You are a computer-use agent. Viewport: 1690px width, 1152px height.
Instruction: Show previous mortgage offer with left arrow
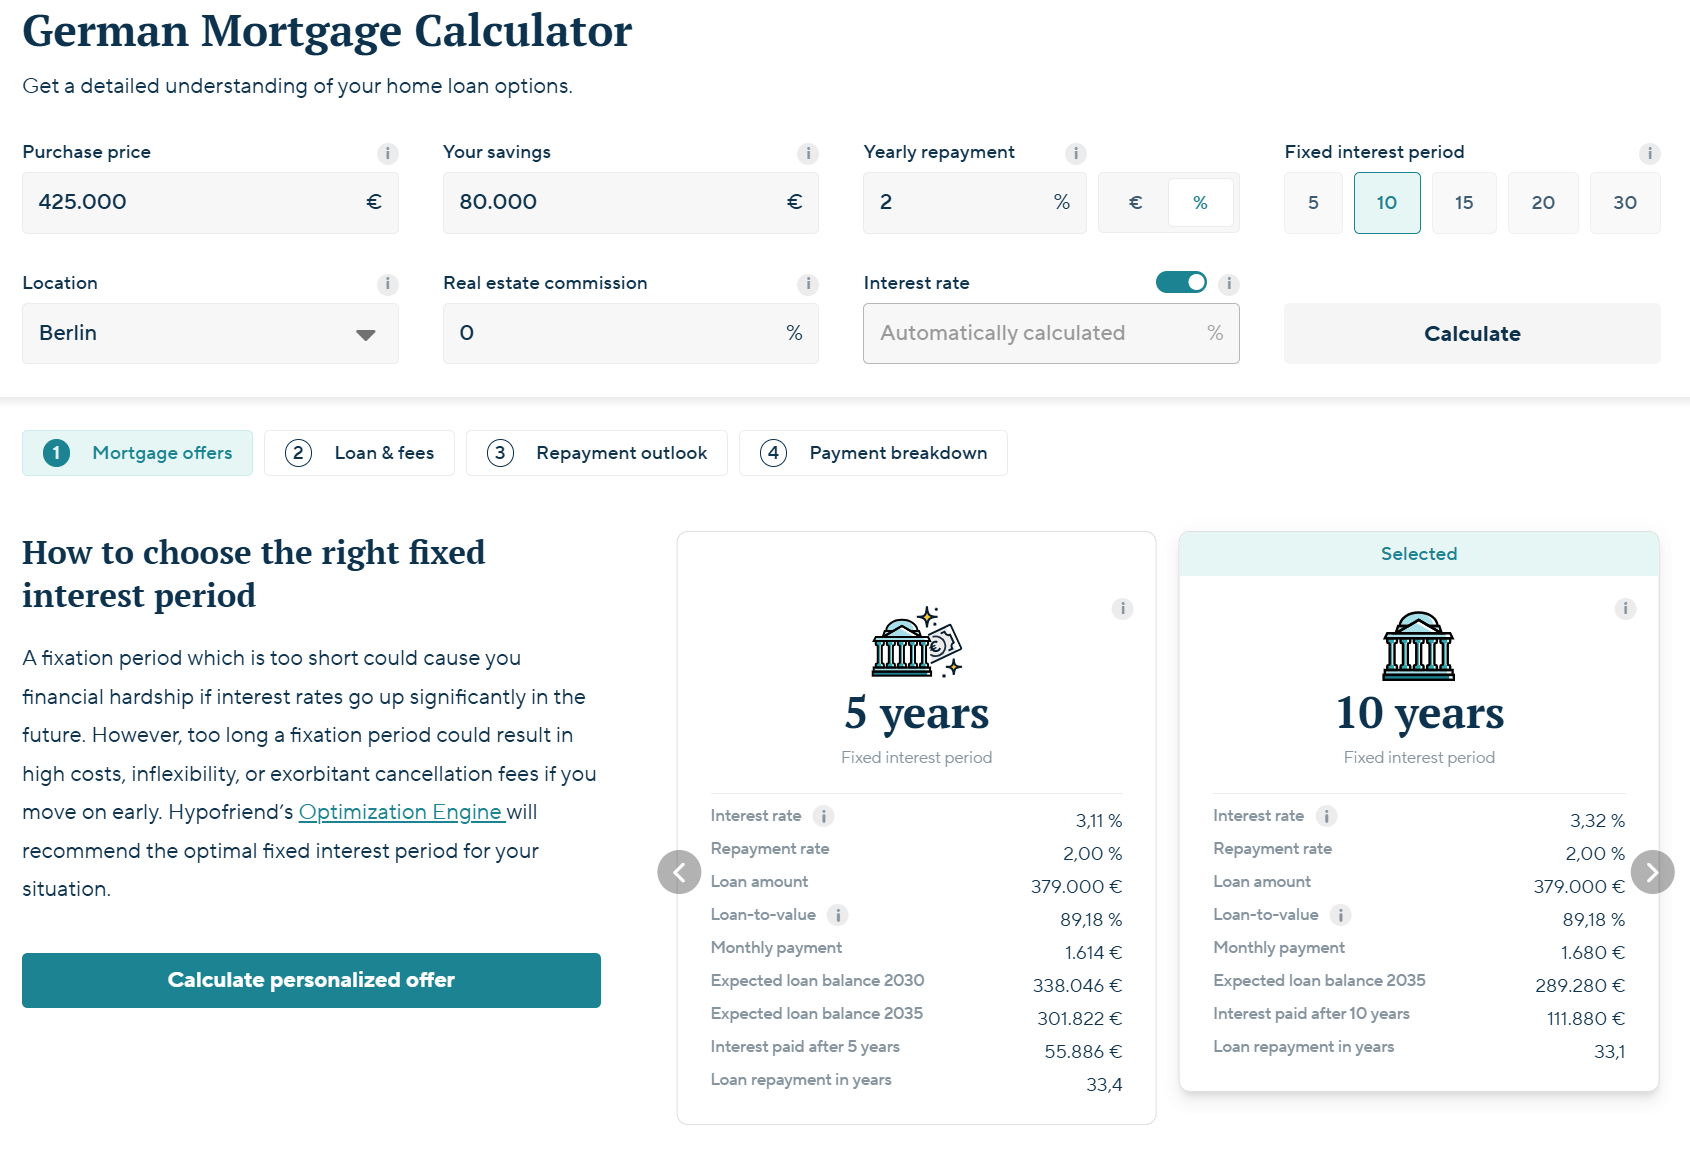coord(679,872)
